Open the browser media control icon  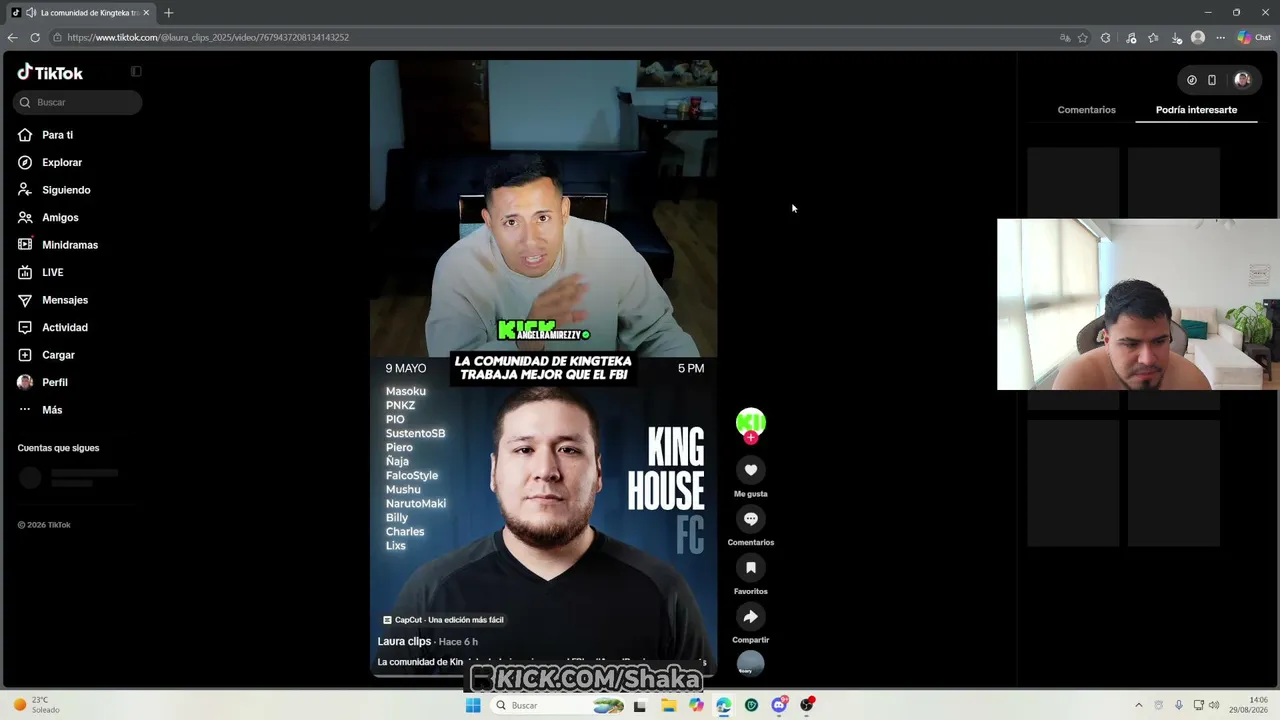pyautogui.click(x=1131, y=38)
